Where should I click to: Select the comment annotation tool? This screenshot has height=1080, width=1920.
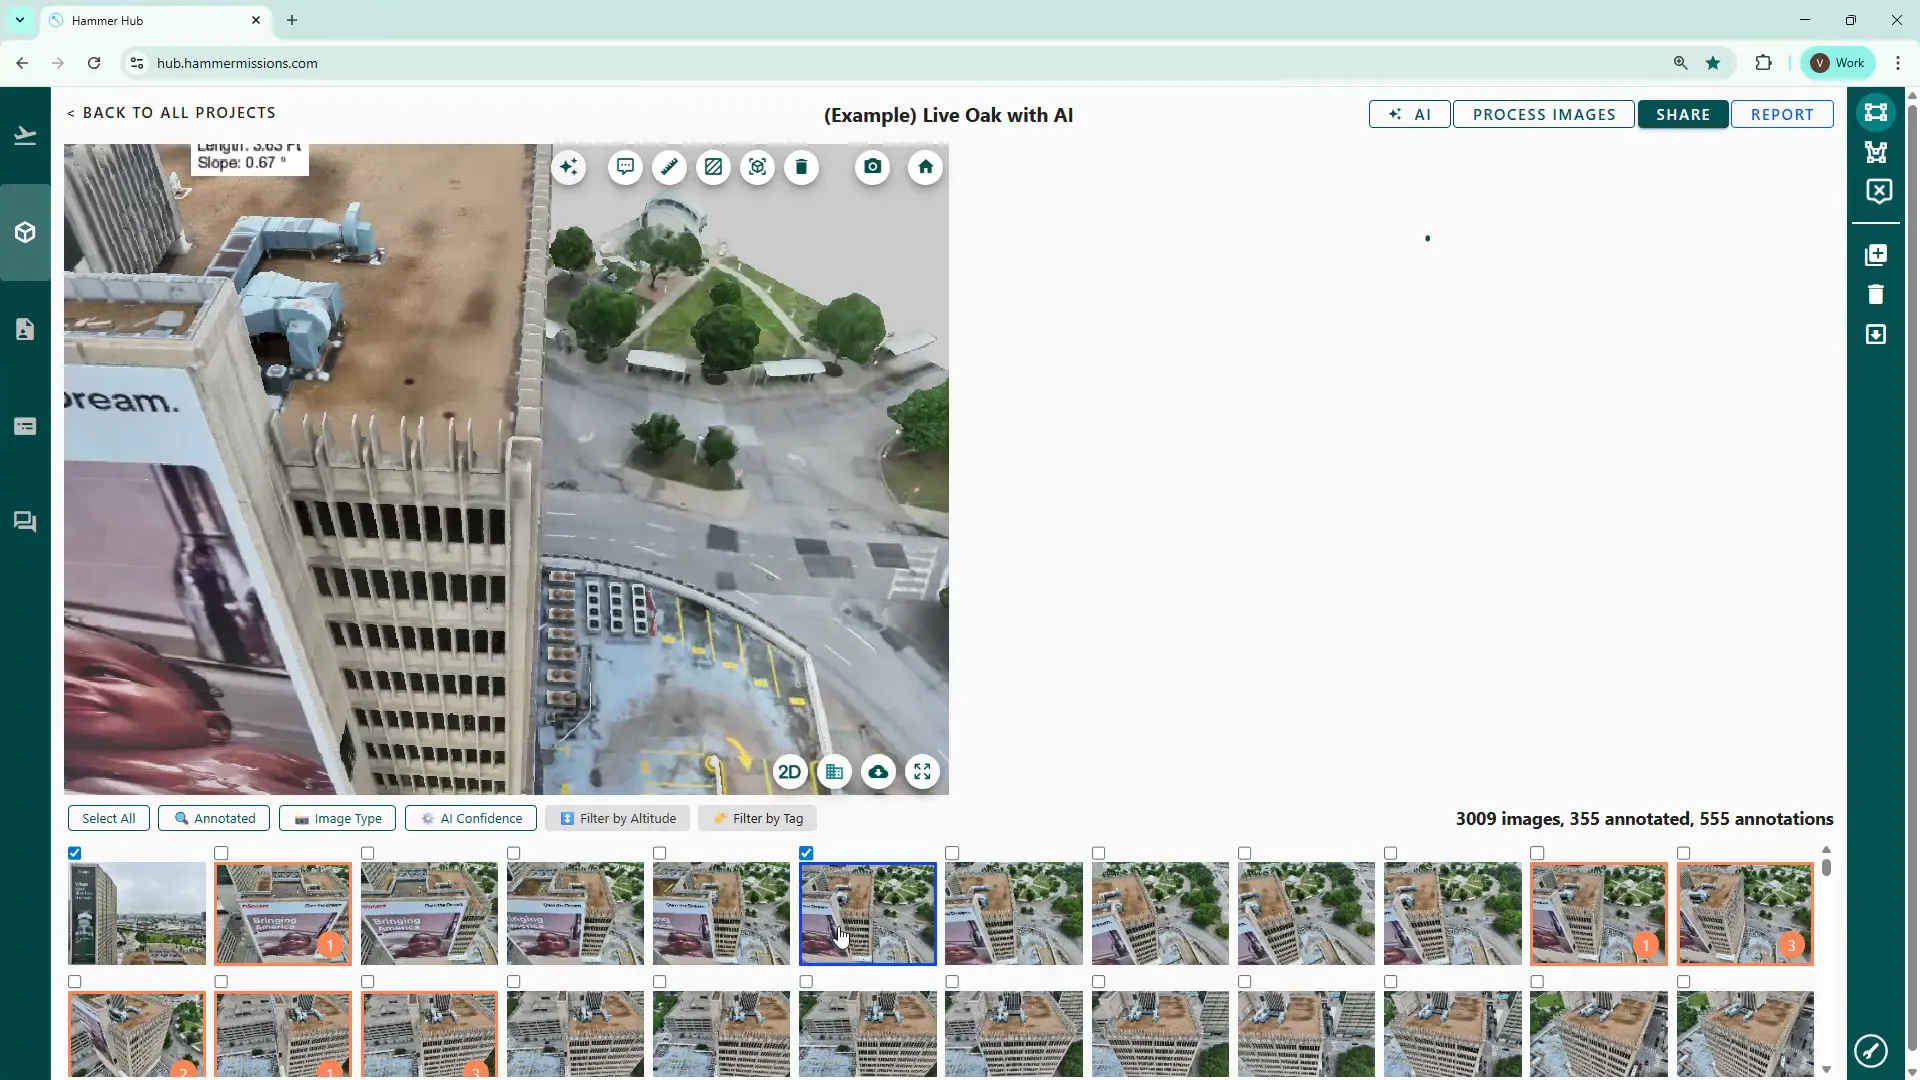625,167
